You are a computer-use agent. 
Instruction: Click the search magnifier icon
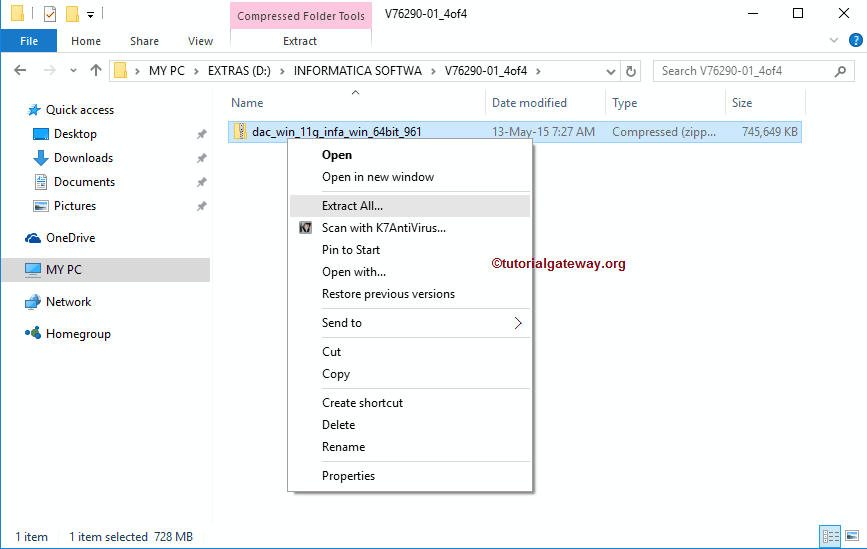(840, 71)
